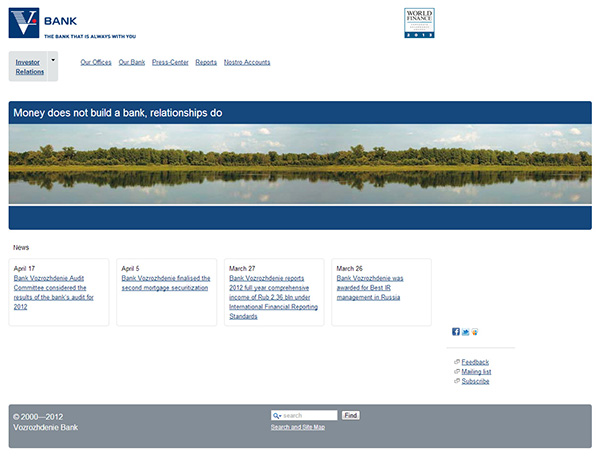Open the Reports menu link

click(206, 62)
